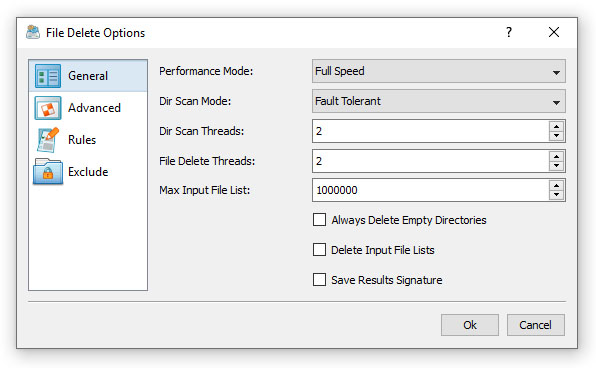This screenshot has height=368, width=596.
Task: Decrease Dir Scan Threads value
Action: (556, 136)
